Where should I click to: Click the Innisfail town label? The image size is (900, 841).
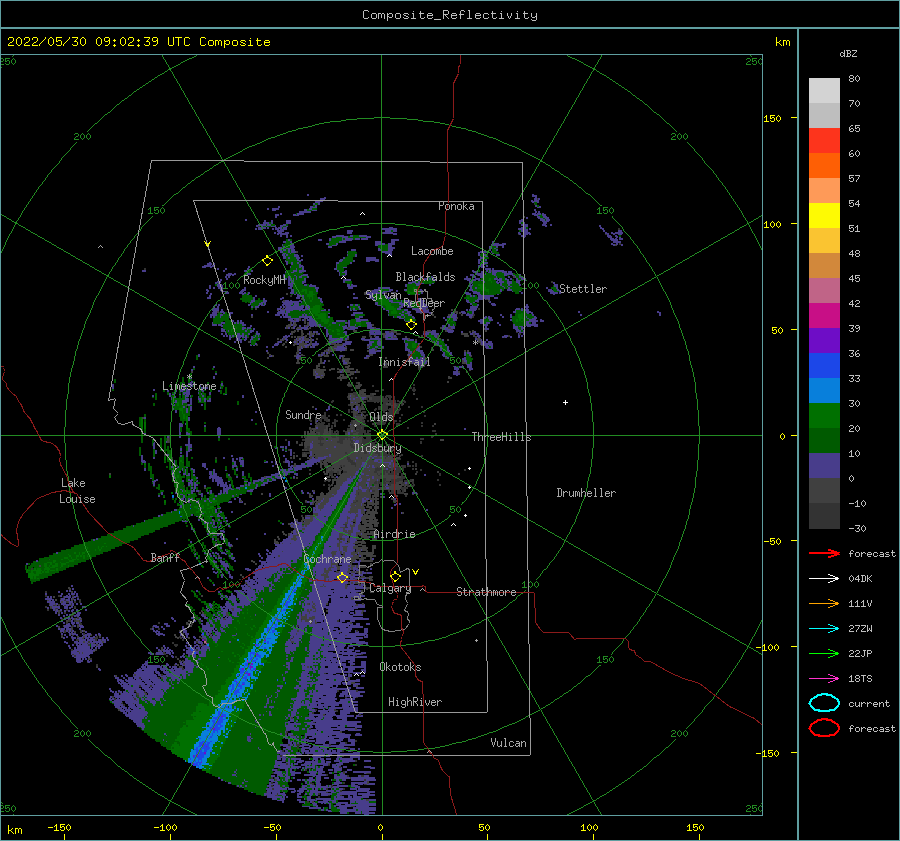click(404, 362)
